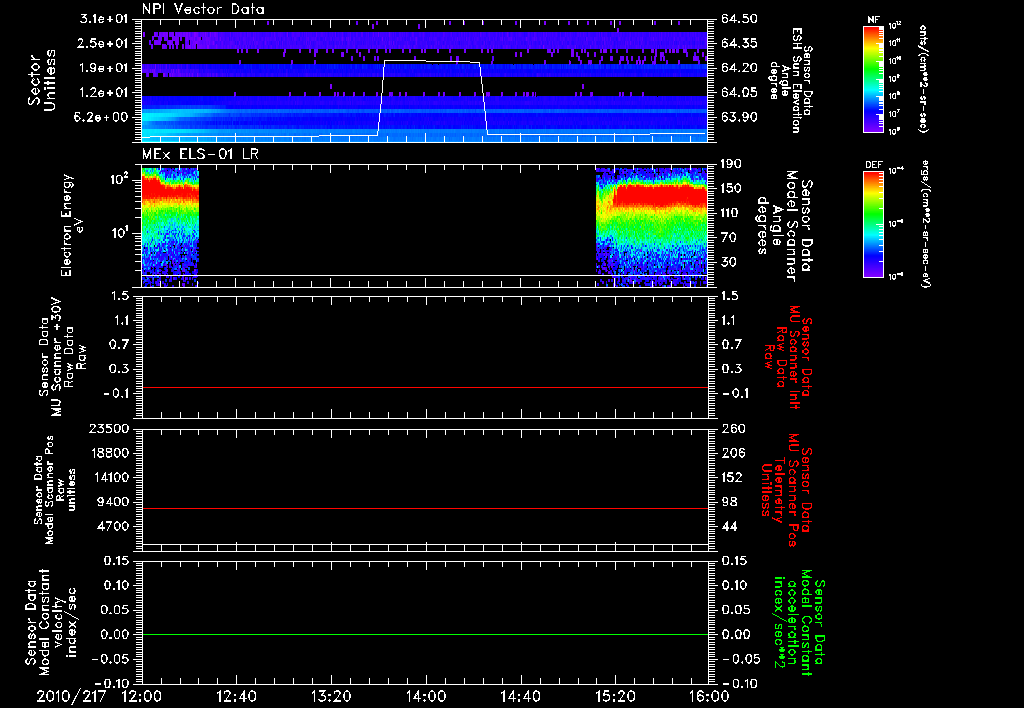The image size is (1024, 708).
Task: Click the 15:20 time axis label
Action: [x=615, y=696]
